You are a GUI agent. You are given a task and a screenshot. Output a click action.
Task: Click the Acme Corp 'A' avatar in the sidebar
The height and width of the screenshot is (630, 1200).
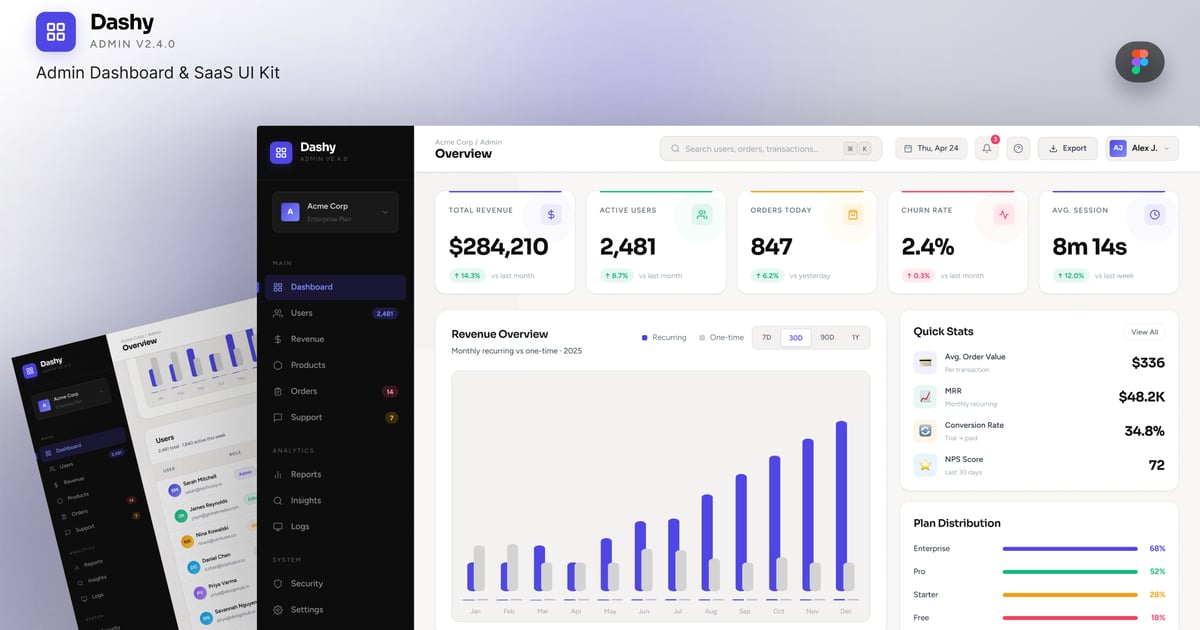pyautogui.click(x=290, y=212)
